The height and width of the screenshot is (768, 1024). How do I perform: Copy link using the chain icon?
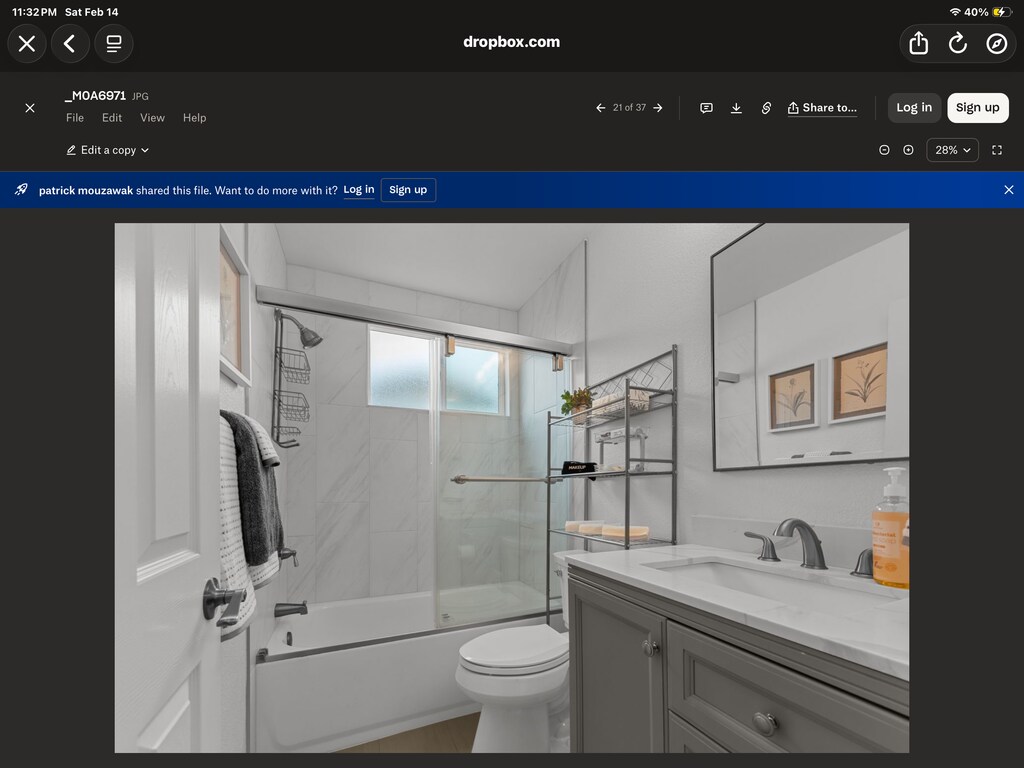coord(766,108)
